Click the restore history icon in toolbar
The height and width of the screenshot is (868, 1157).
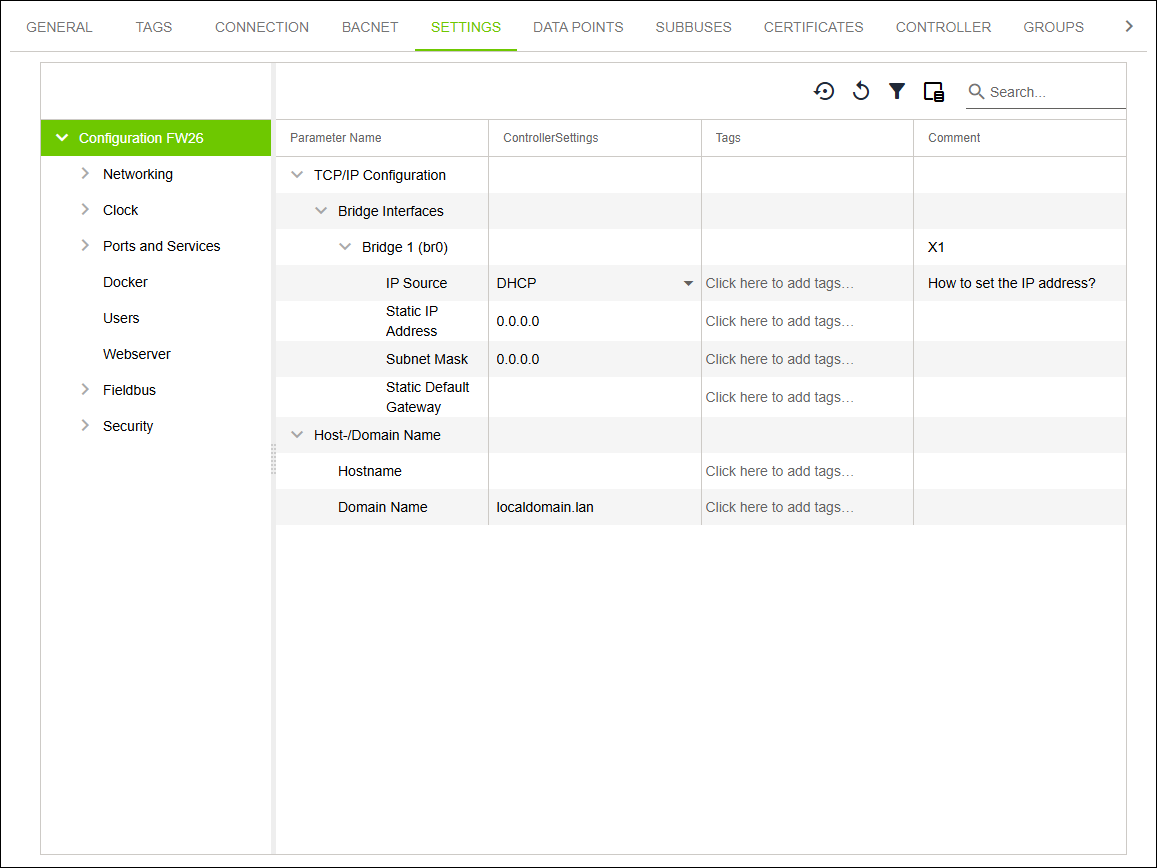coord(823,92)
